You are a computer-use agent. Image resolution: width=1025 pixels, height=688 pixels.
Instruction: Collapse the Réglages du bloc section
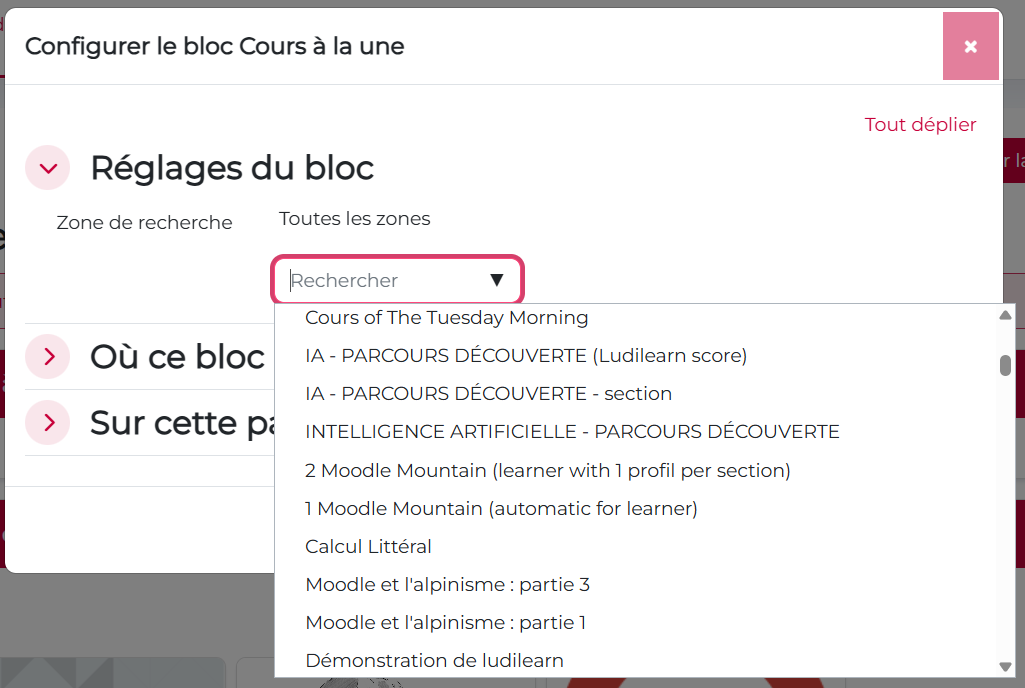47,168
